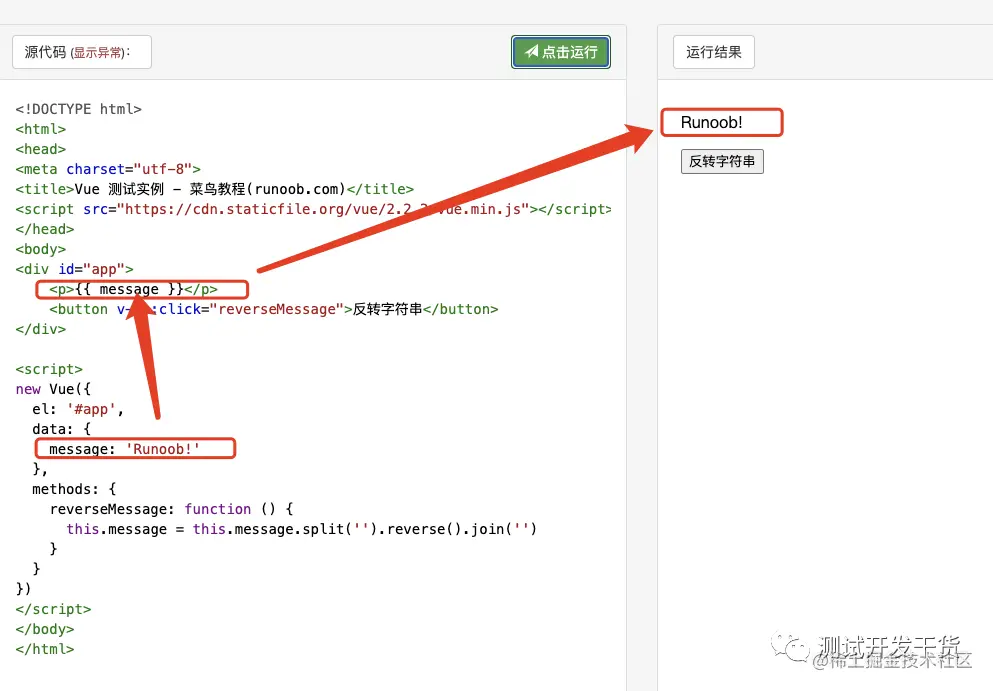993x691 pixels.
Task: Click the el: '#app' code line
Action: [x=78, y=409]
